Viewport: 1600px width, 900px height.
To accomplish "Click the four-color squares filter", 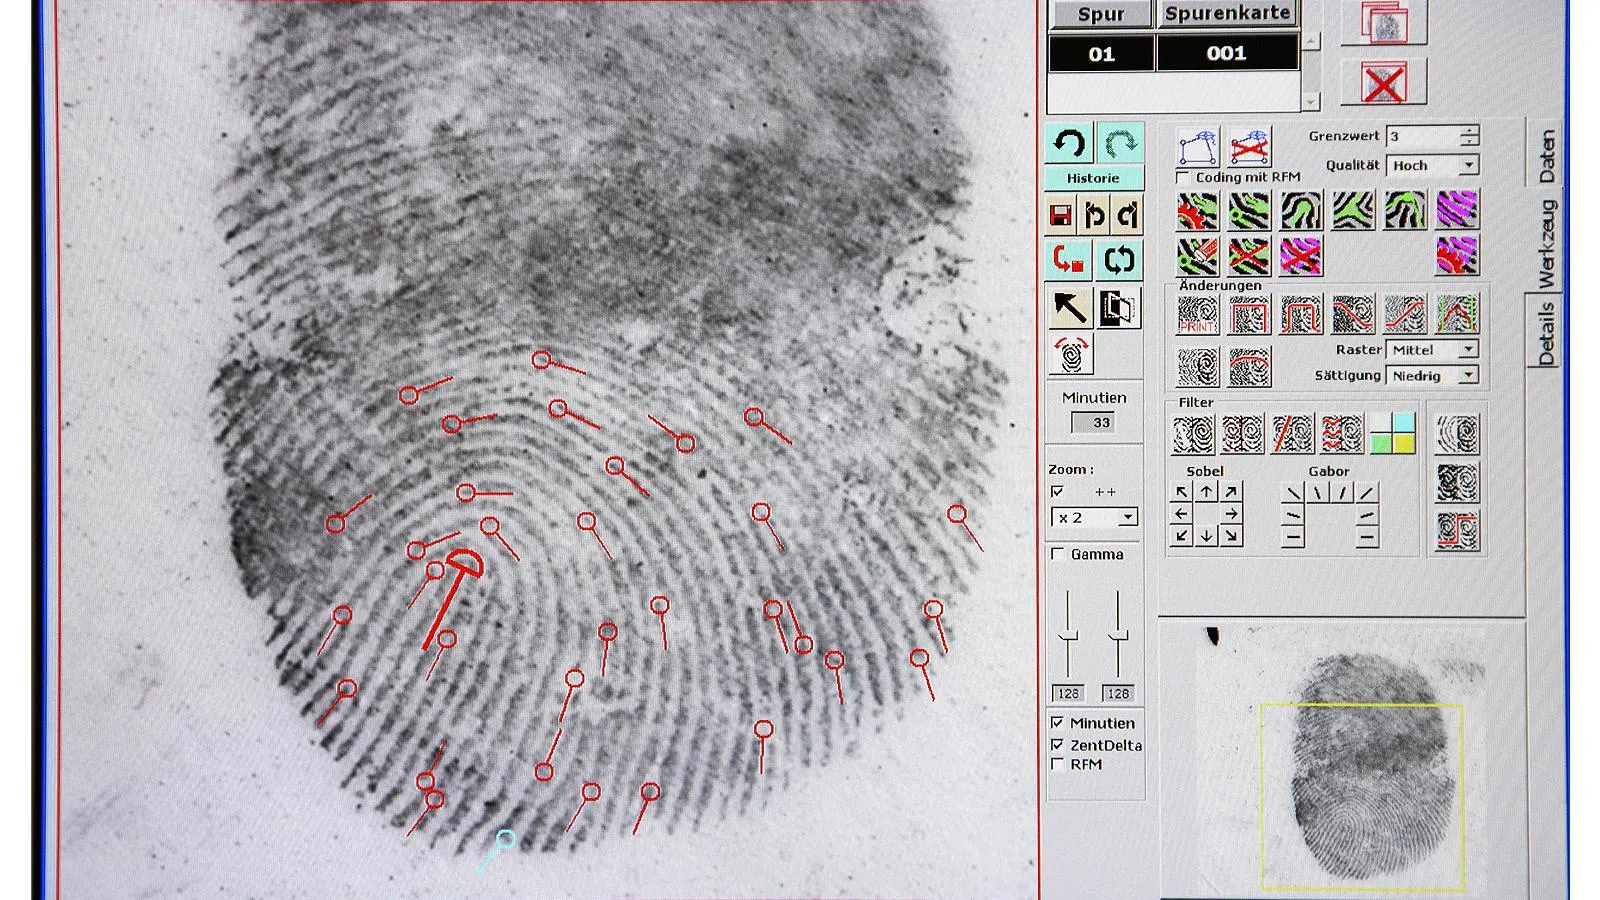I will (x=1392, y=434).
